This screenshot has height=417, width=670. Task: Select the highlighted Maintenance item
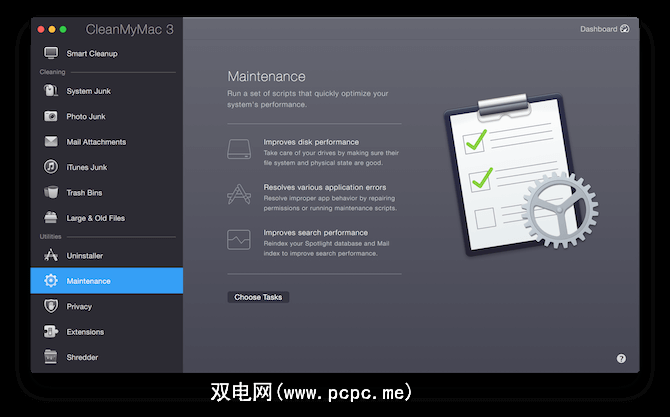tap(107, 281)
